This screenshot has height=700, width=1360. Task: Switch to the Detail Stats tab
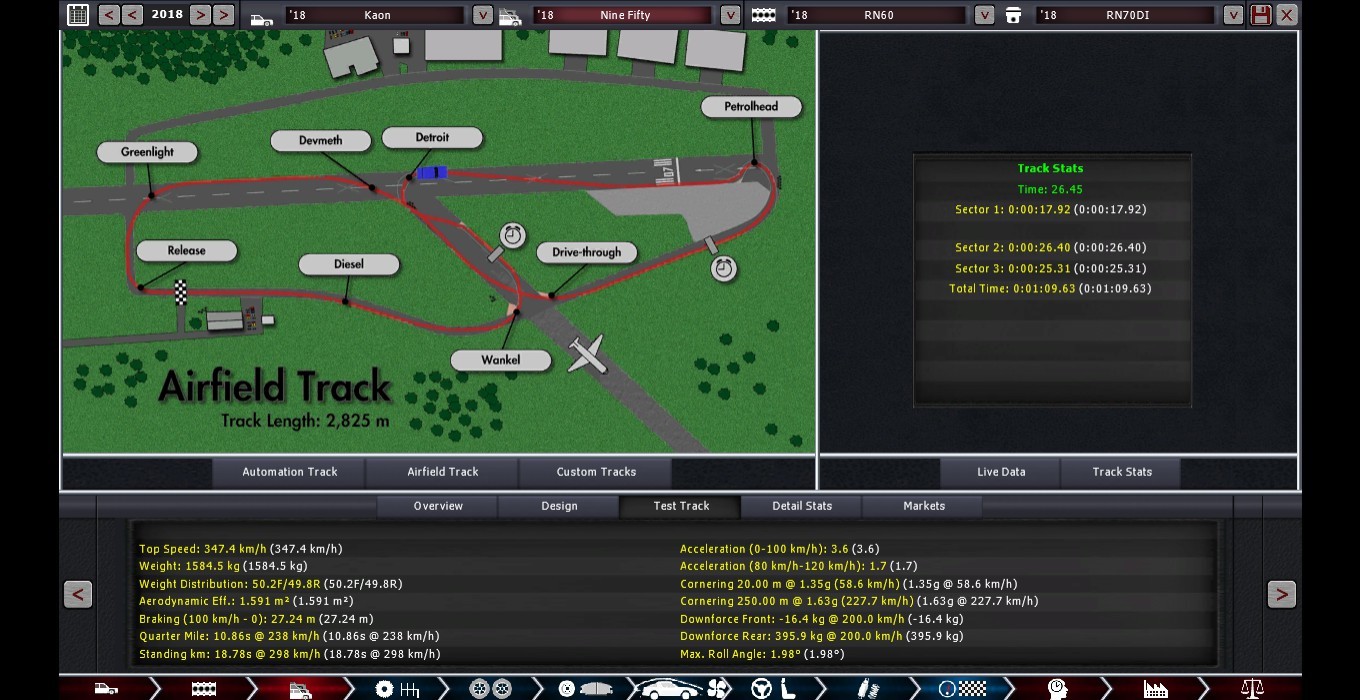pyautogui.click(x=801, y=506)
